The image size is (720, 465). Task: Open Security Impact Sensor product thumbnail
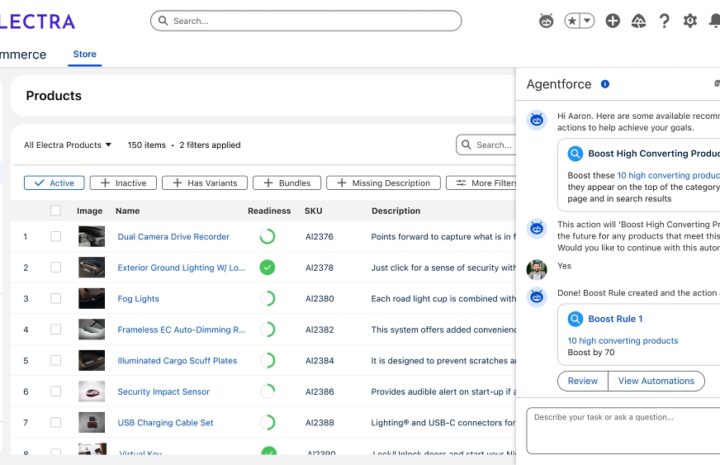coord(91,392)
